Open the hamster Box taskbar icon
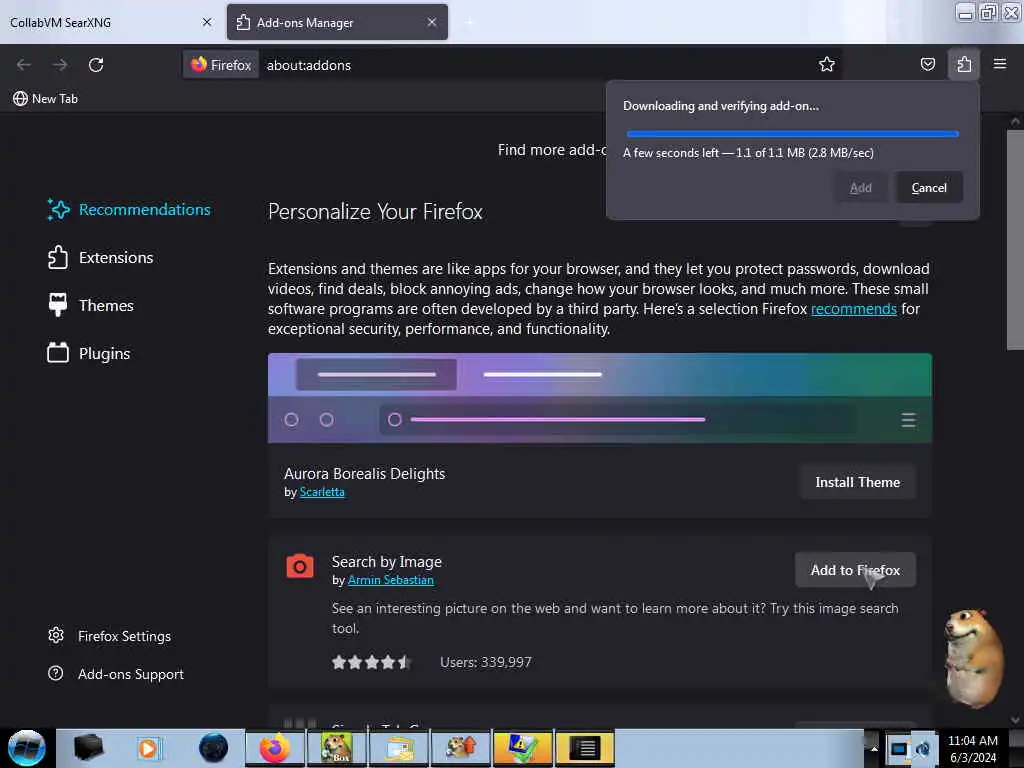This screenshot has height=768, width=1024. 336,748
